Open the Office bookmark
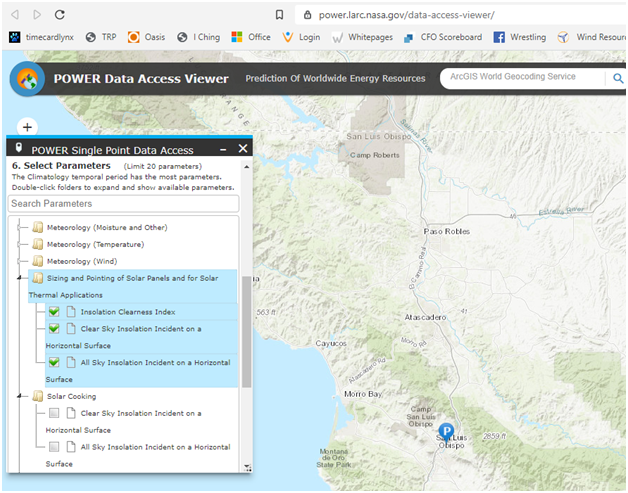The height and width of the screenshot is (493, 628). (251, 37)
